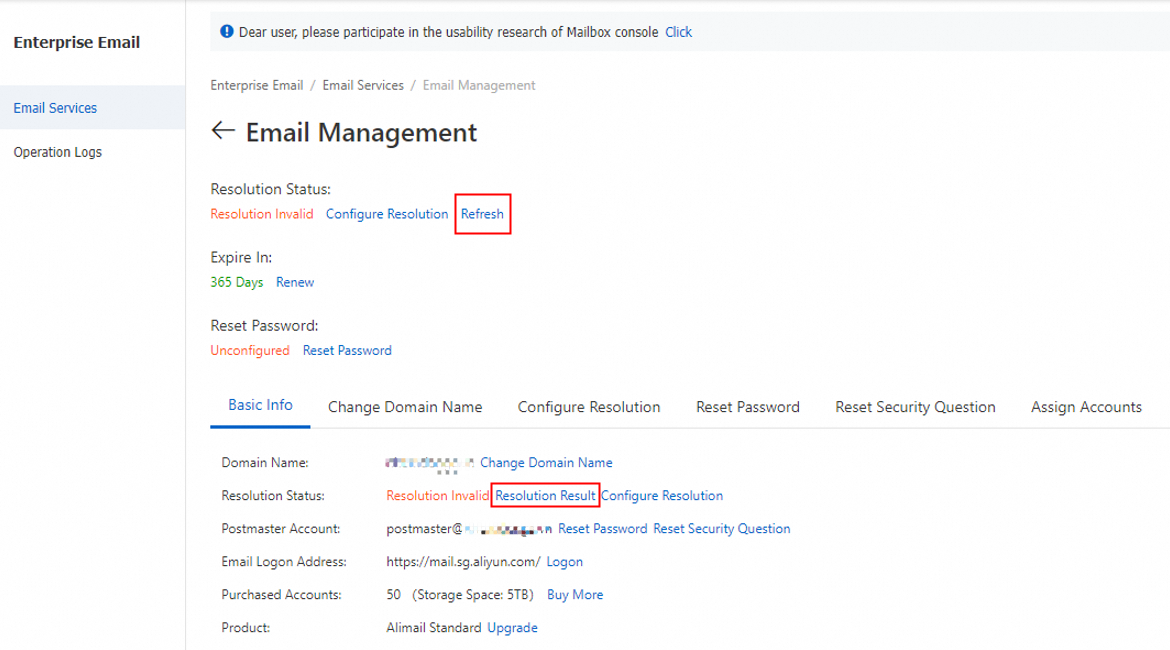Select Email Services in the sidebar
Screen dimensions: 1170x650
pos(55,108)
